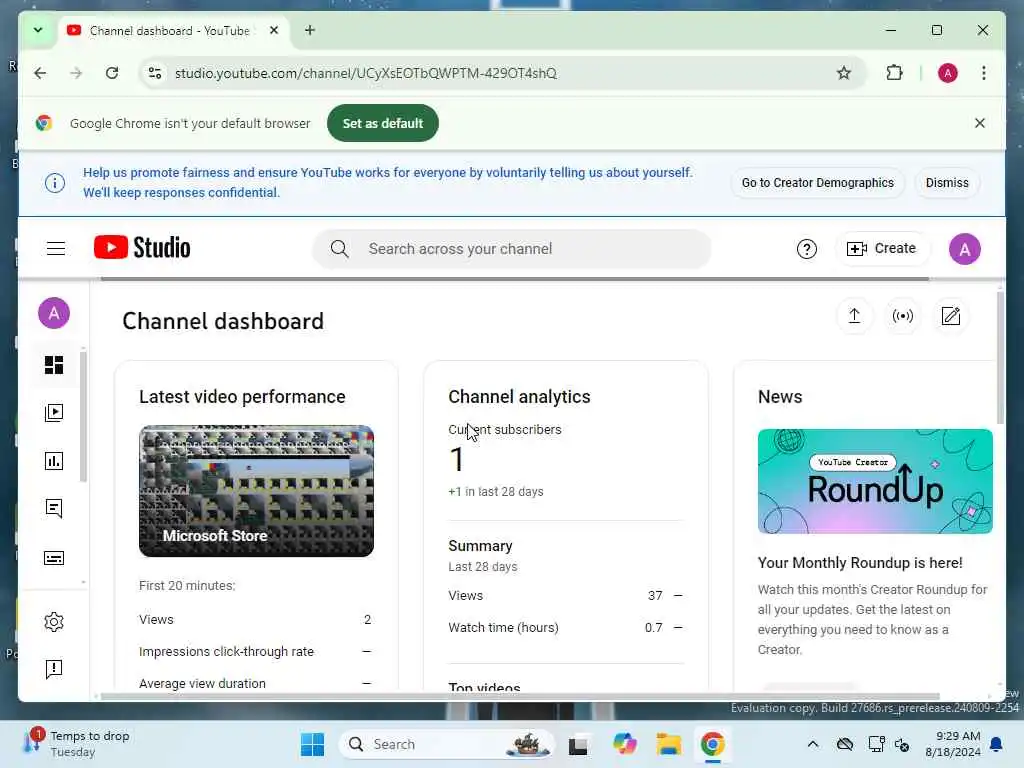Viewport: 1024px width, 768px height.
Task: Click the Upload videos arrow icon
Action: point(854,316)
